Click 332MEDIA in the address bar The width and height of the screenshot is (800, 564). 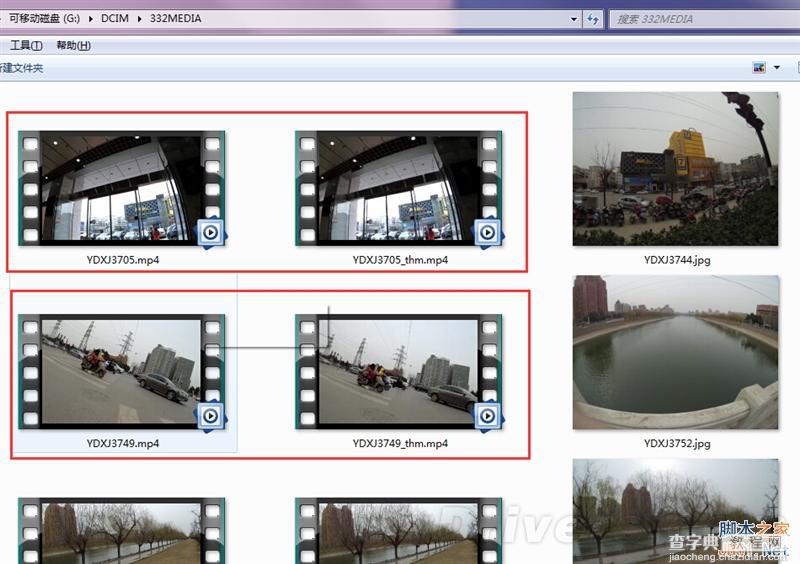pyautogui.click(x=176, y=18)
